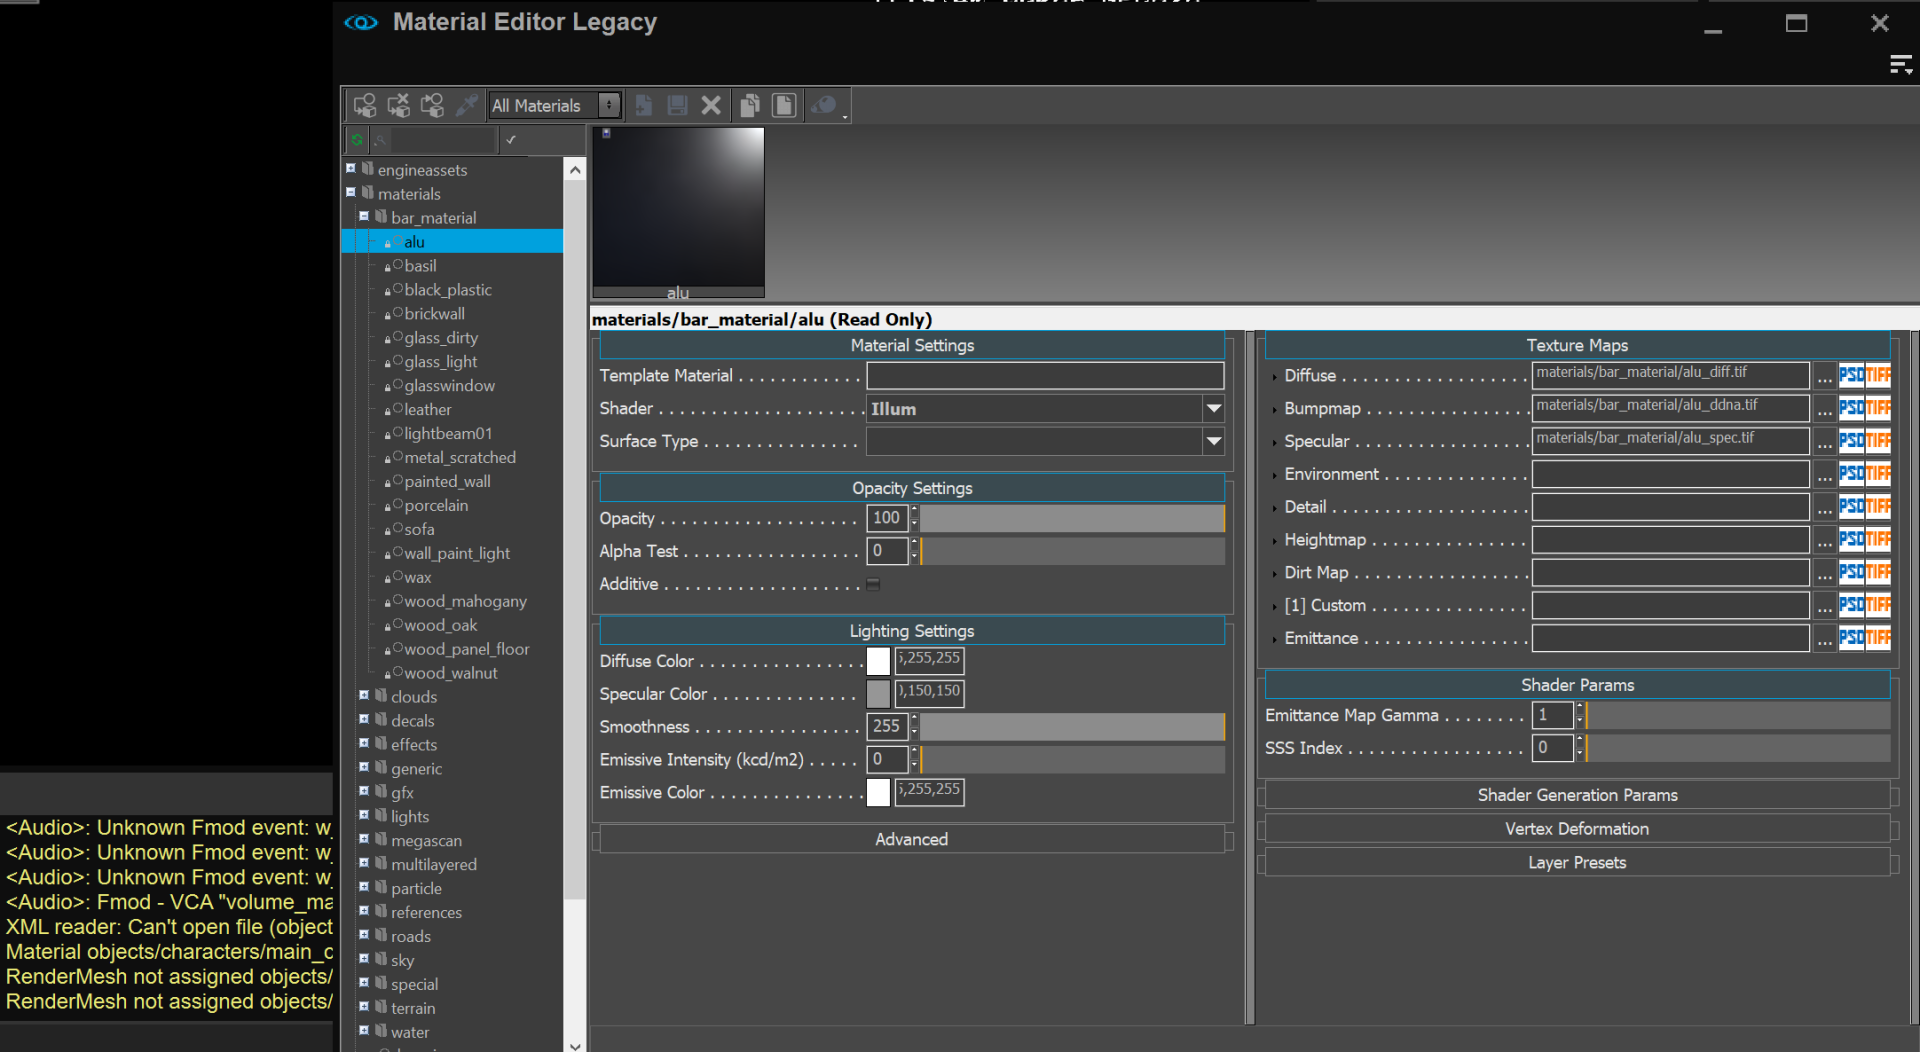Click the Template Material input field
Viewport: 1920px width, 1052px height.
pos(1044,376)
